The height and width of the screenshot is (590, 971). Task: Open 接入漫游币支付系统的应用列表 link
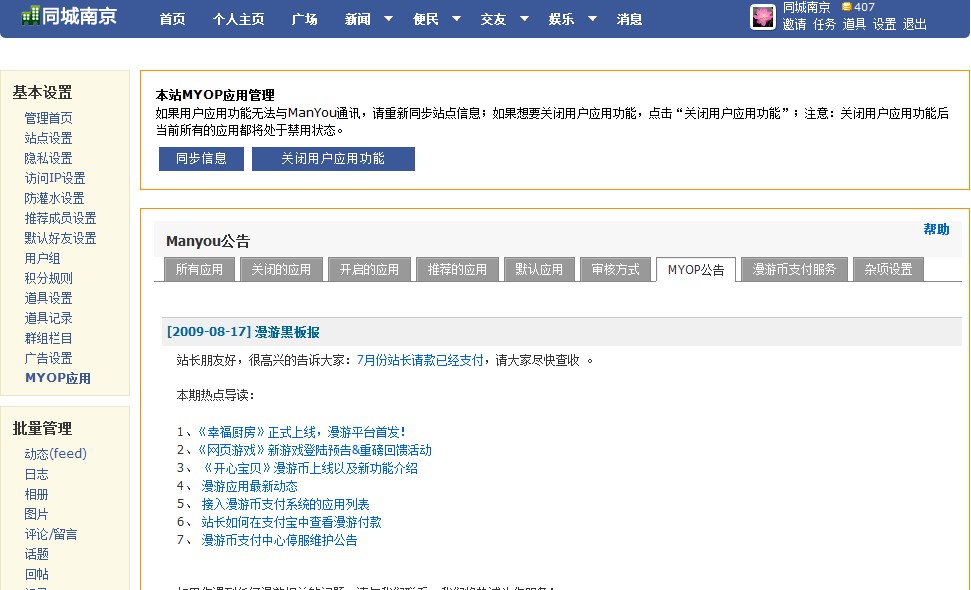tap(285, 504)
